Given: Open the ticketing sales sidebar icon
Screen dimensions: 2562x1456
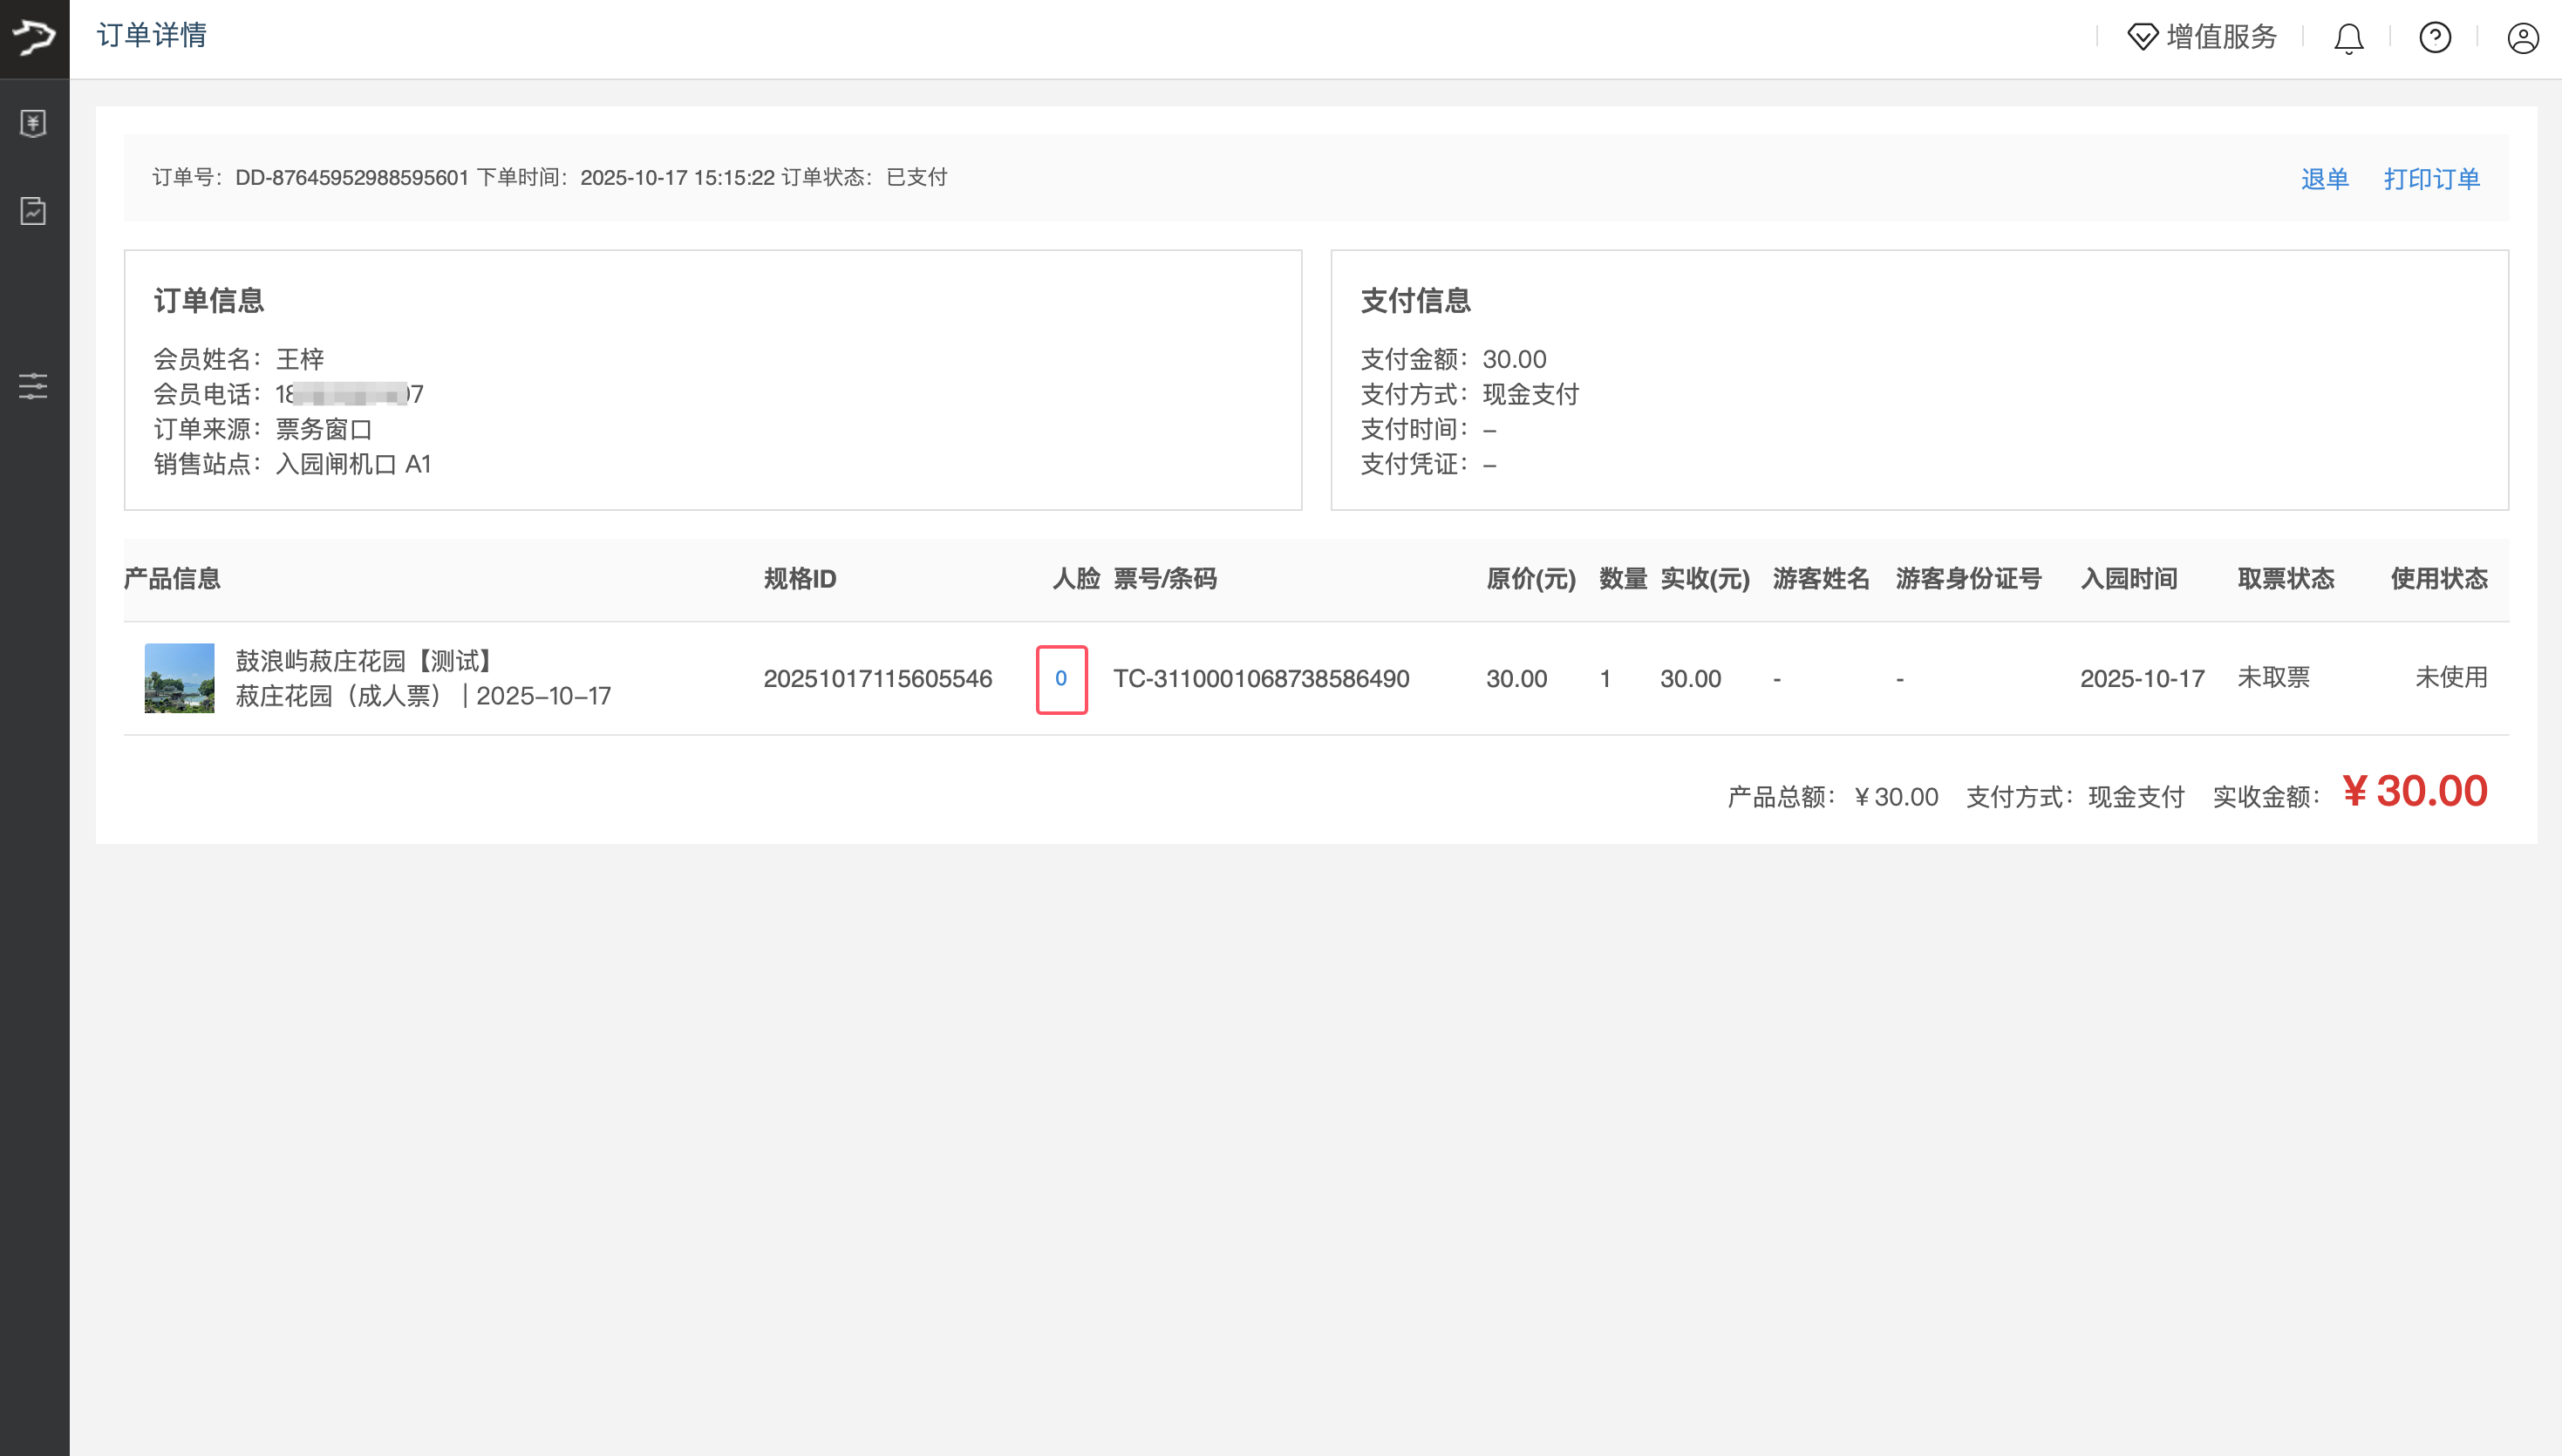Looking at the screenshot, I should click(x=33, y=123).
